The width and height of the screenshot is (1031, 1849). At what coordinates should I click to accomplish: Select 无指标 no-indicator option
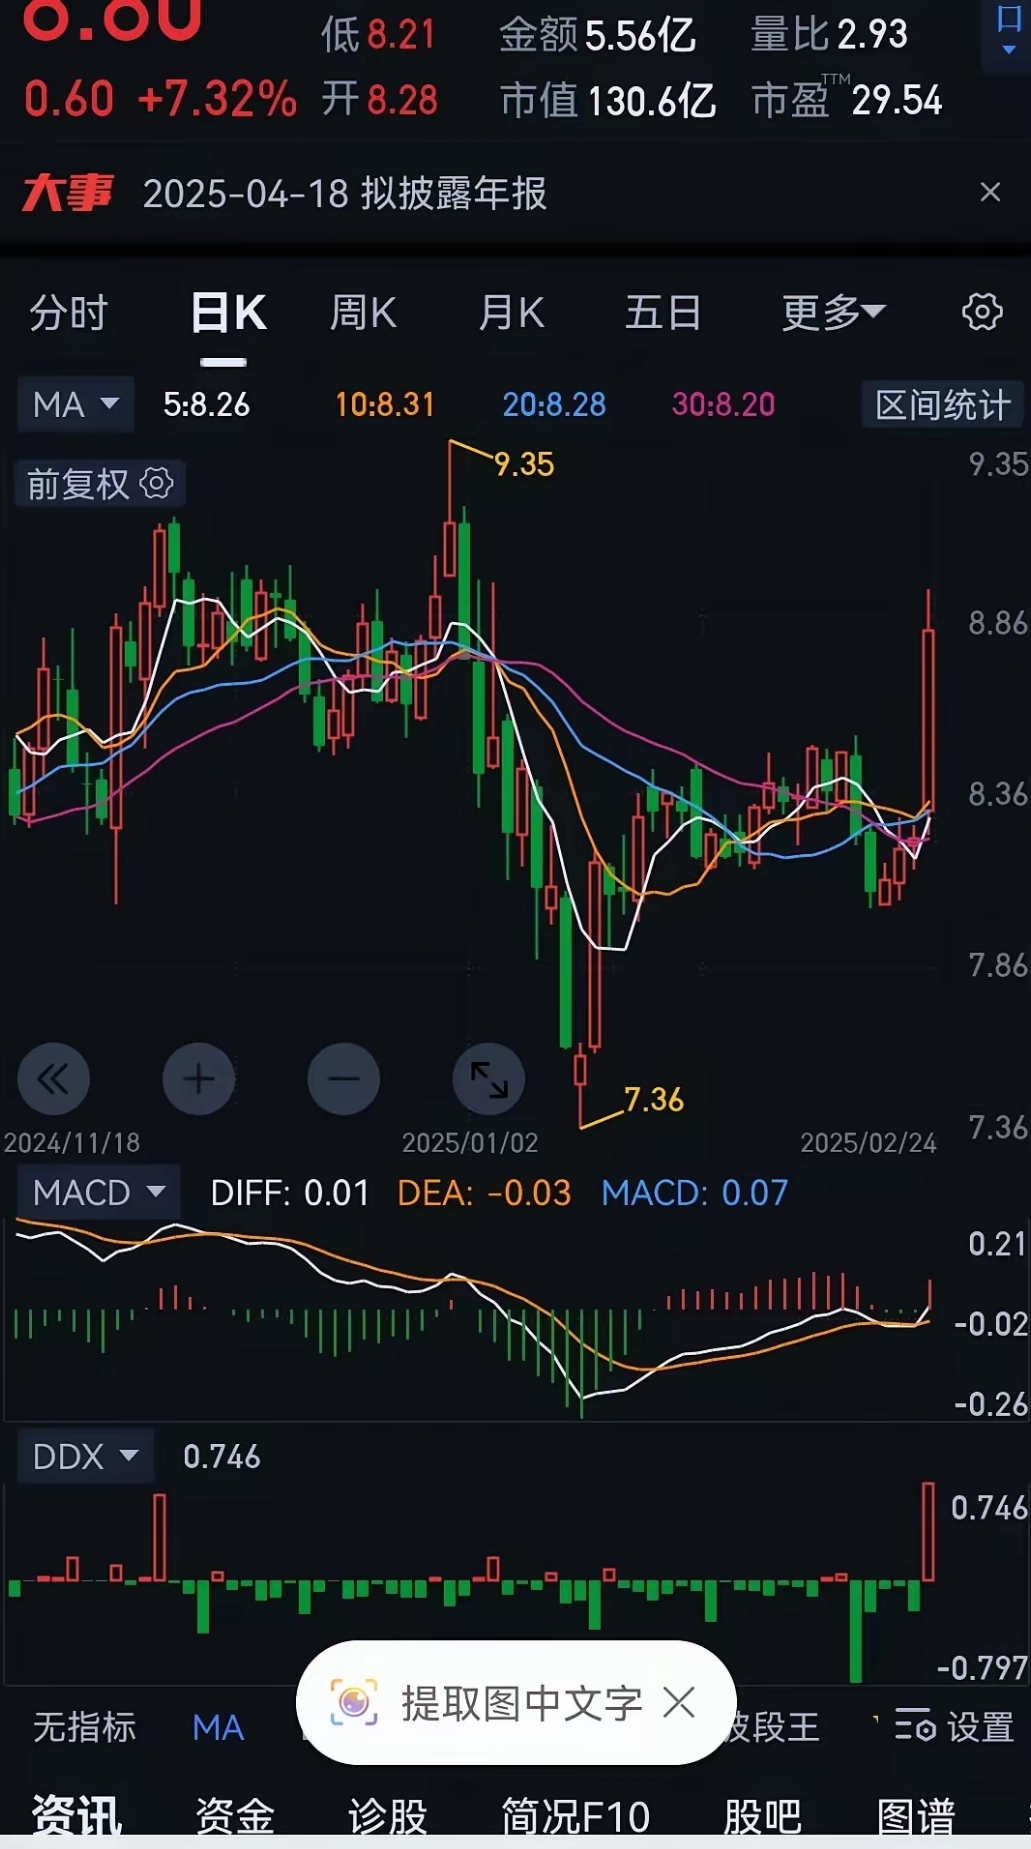[x=84, y=1727]
